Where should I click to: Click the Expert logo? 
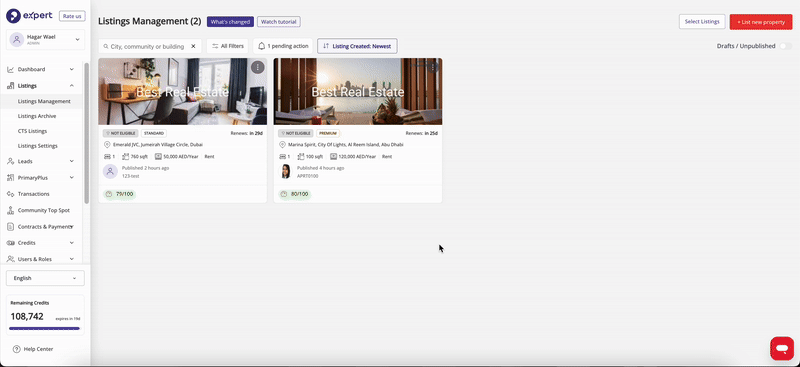30,16
